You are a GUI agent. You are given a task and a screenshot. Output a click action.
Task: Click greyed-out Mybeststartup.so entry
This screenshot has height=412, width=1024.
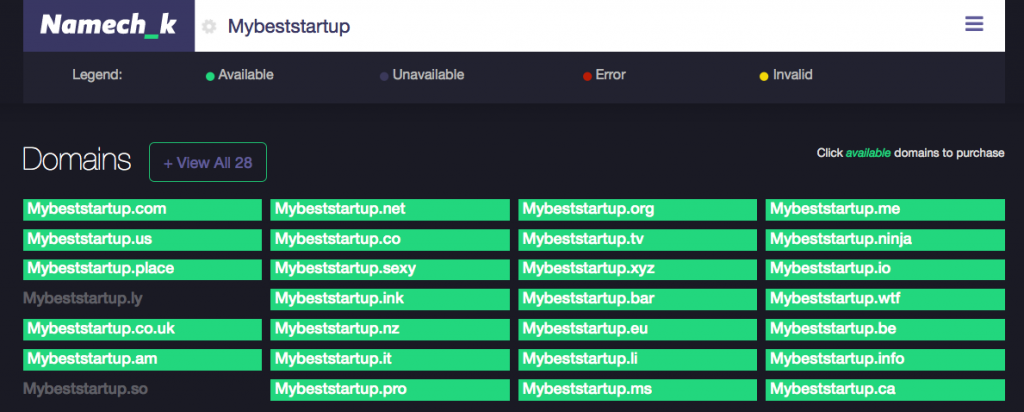(86, 389)
